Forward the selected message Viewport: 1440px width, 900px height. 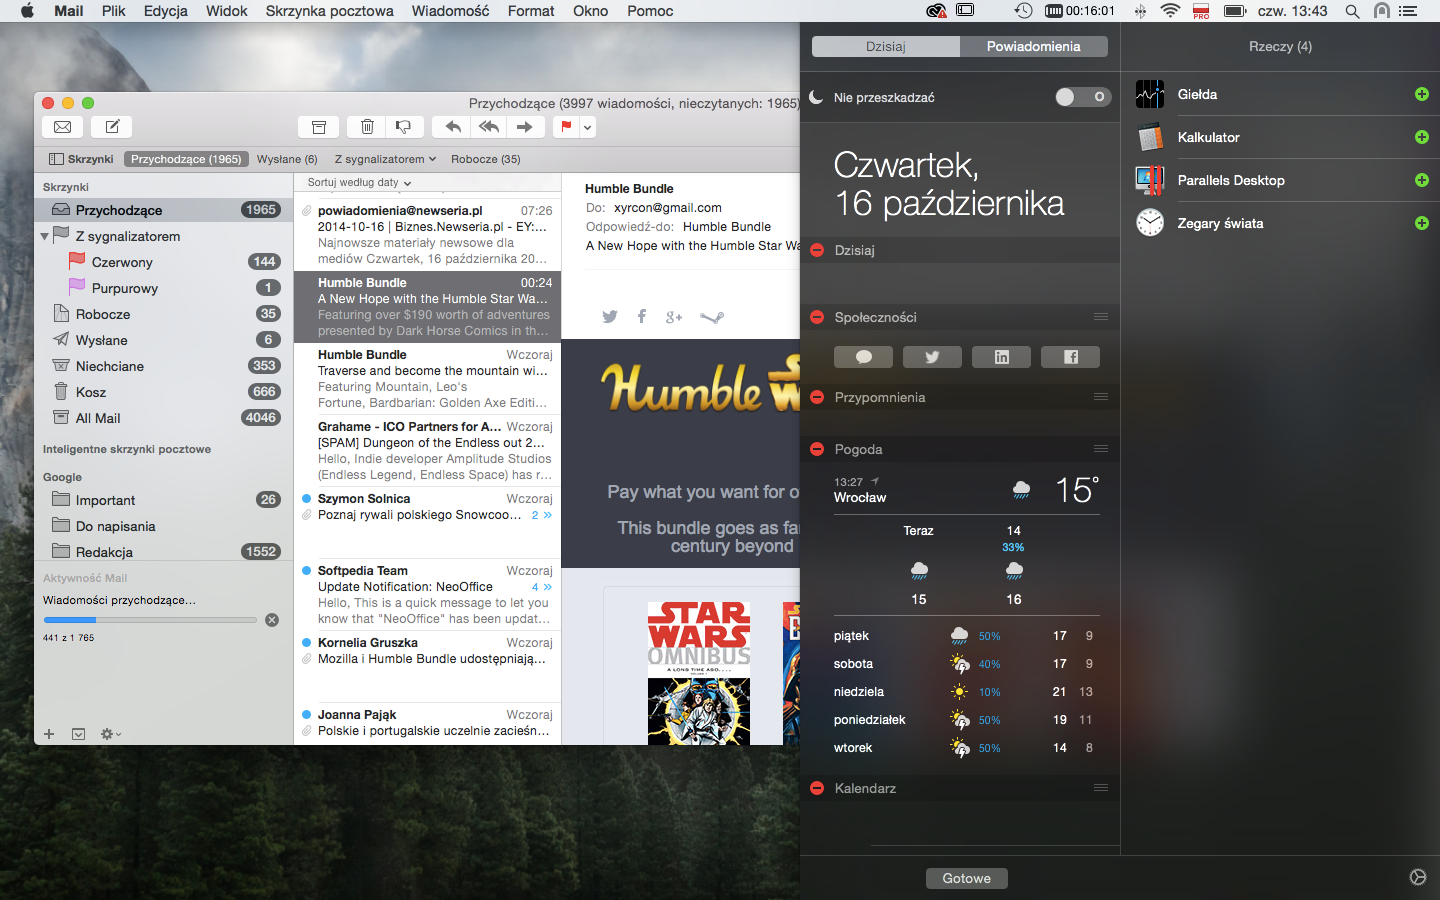(x=525, y=127)
